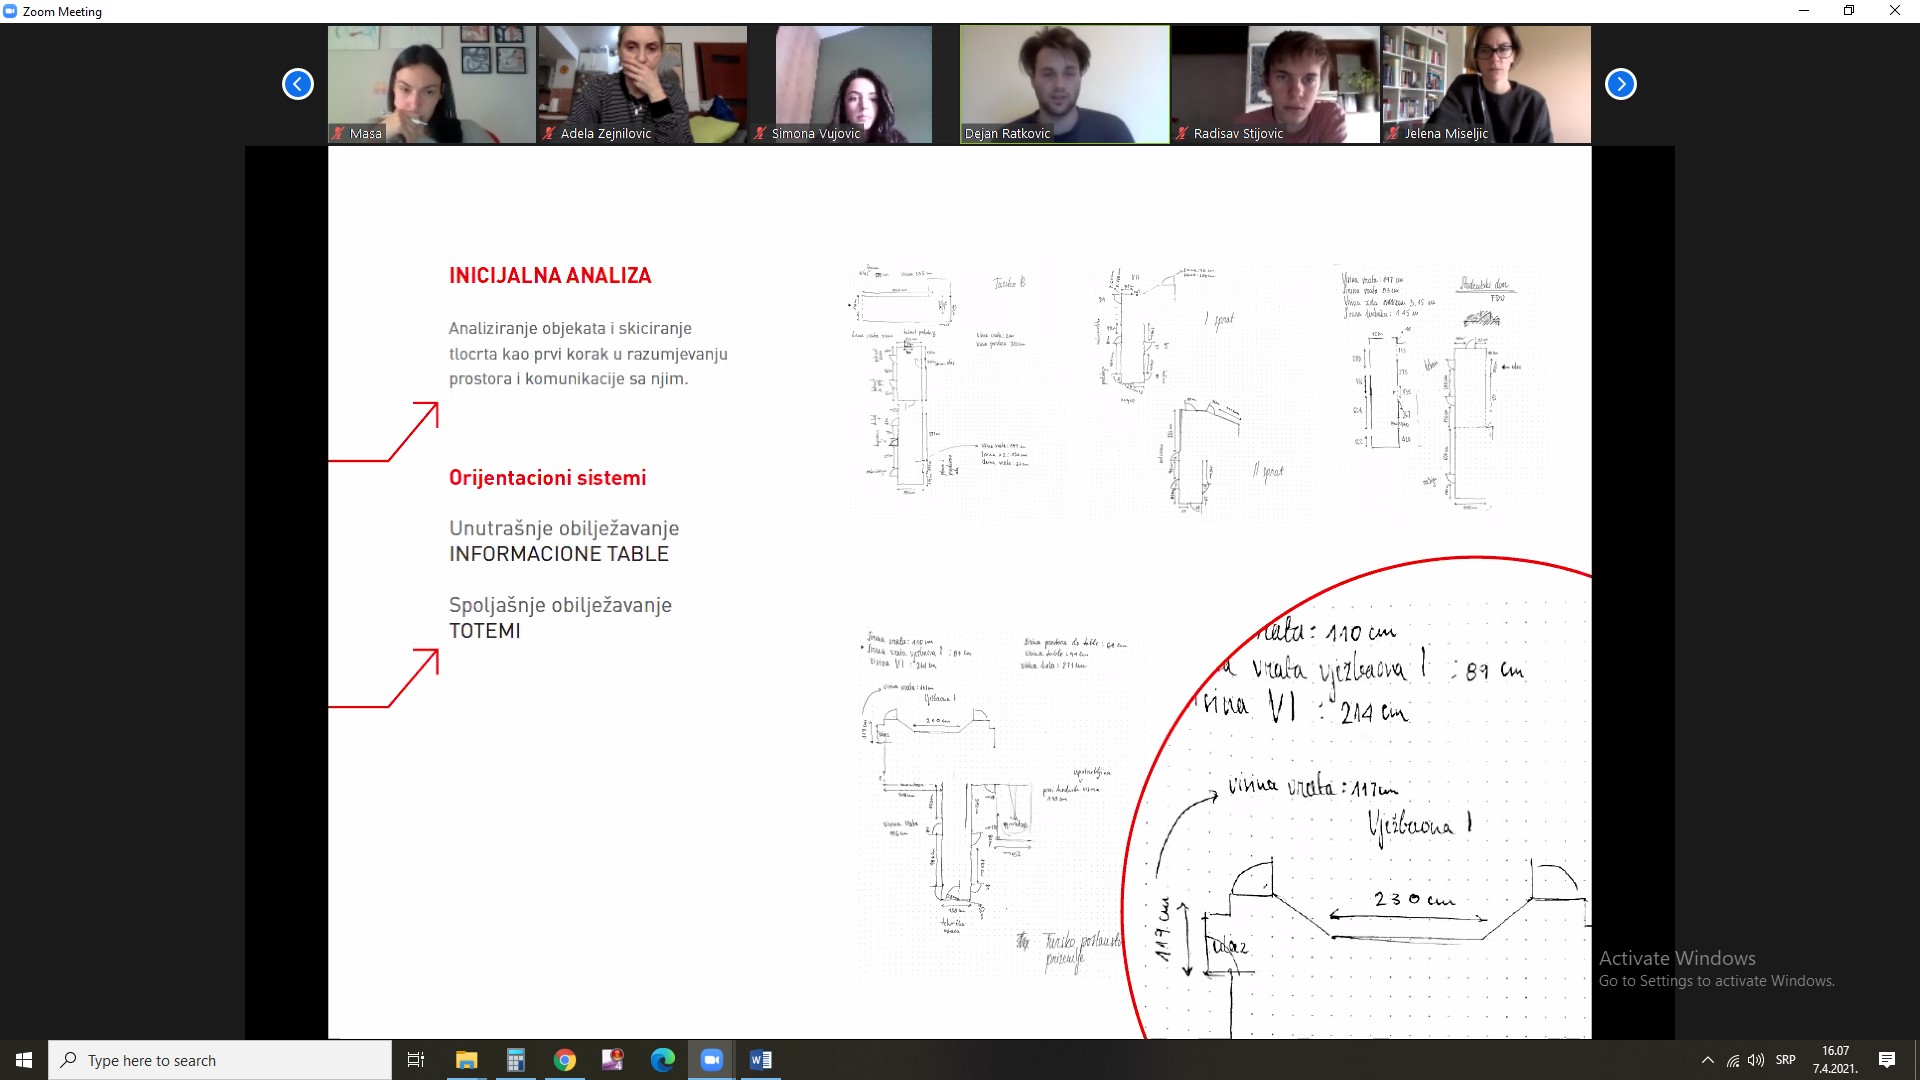
Task: Click the Orijentacioni sistemi heading
Action: tap(547, 478)
